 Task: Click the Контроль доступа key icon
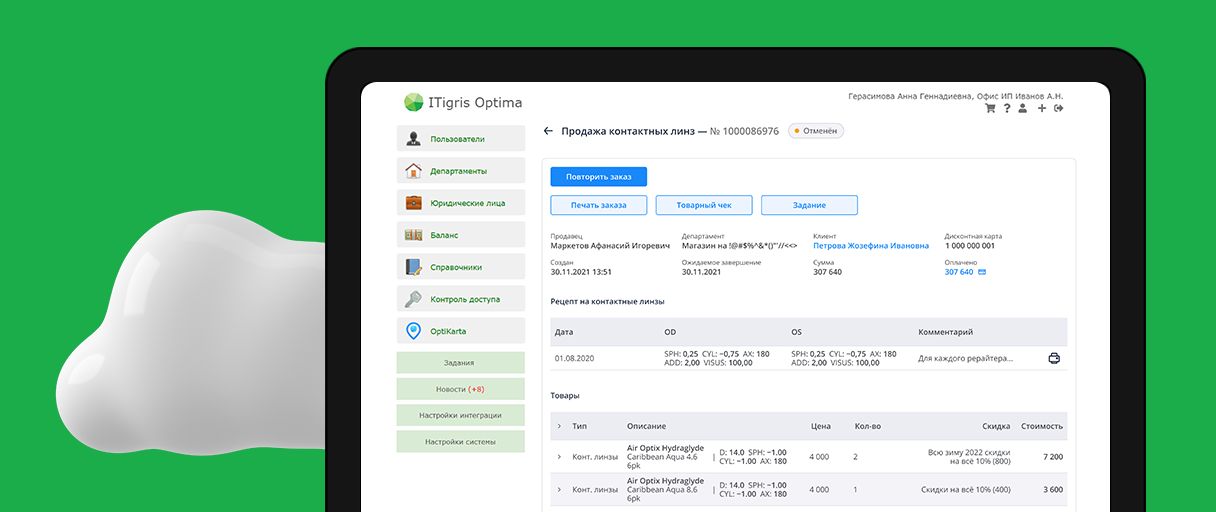[413, 299]
